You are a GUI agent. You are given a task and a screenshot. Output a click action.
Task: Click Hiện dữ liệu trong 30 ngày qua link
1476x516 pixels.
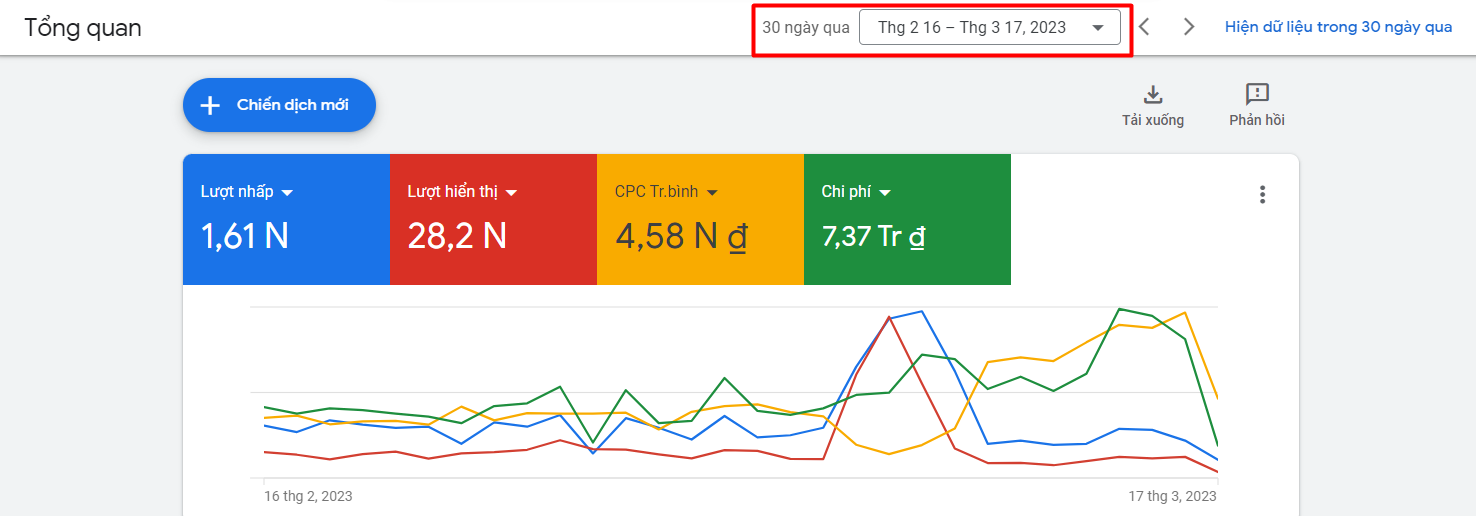[x=1338, y=27]
